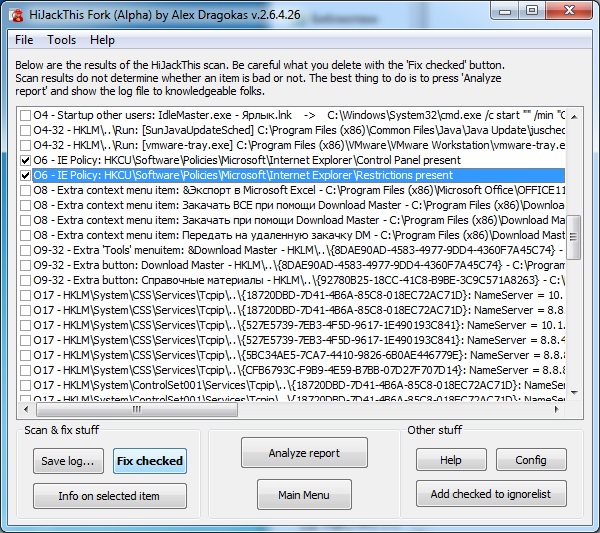
Task: Click the vertical scrollbar up arrow
Action: pos(574,116)
